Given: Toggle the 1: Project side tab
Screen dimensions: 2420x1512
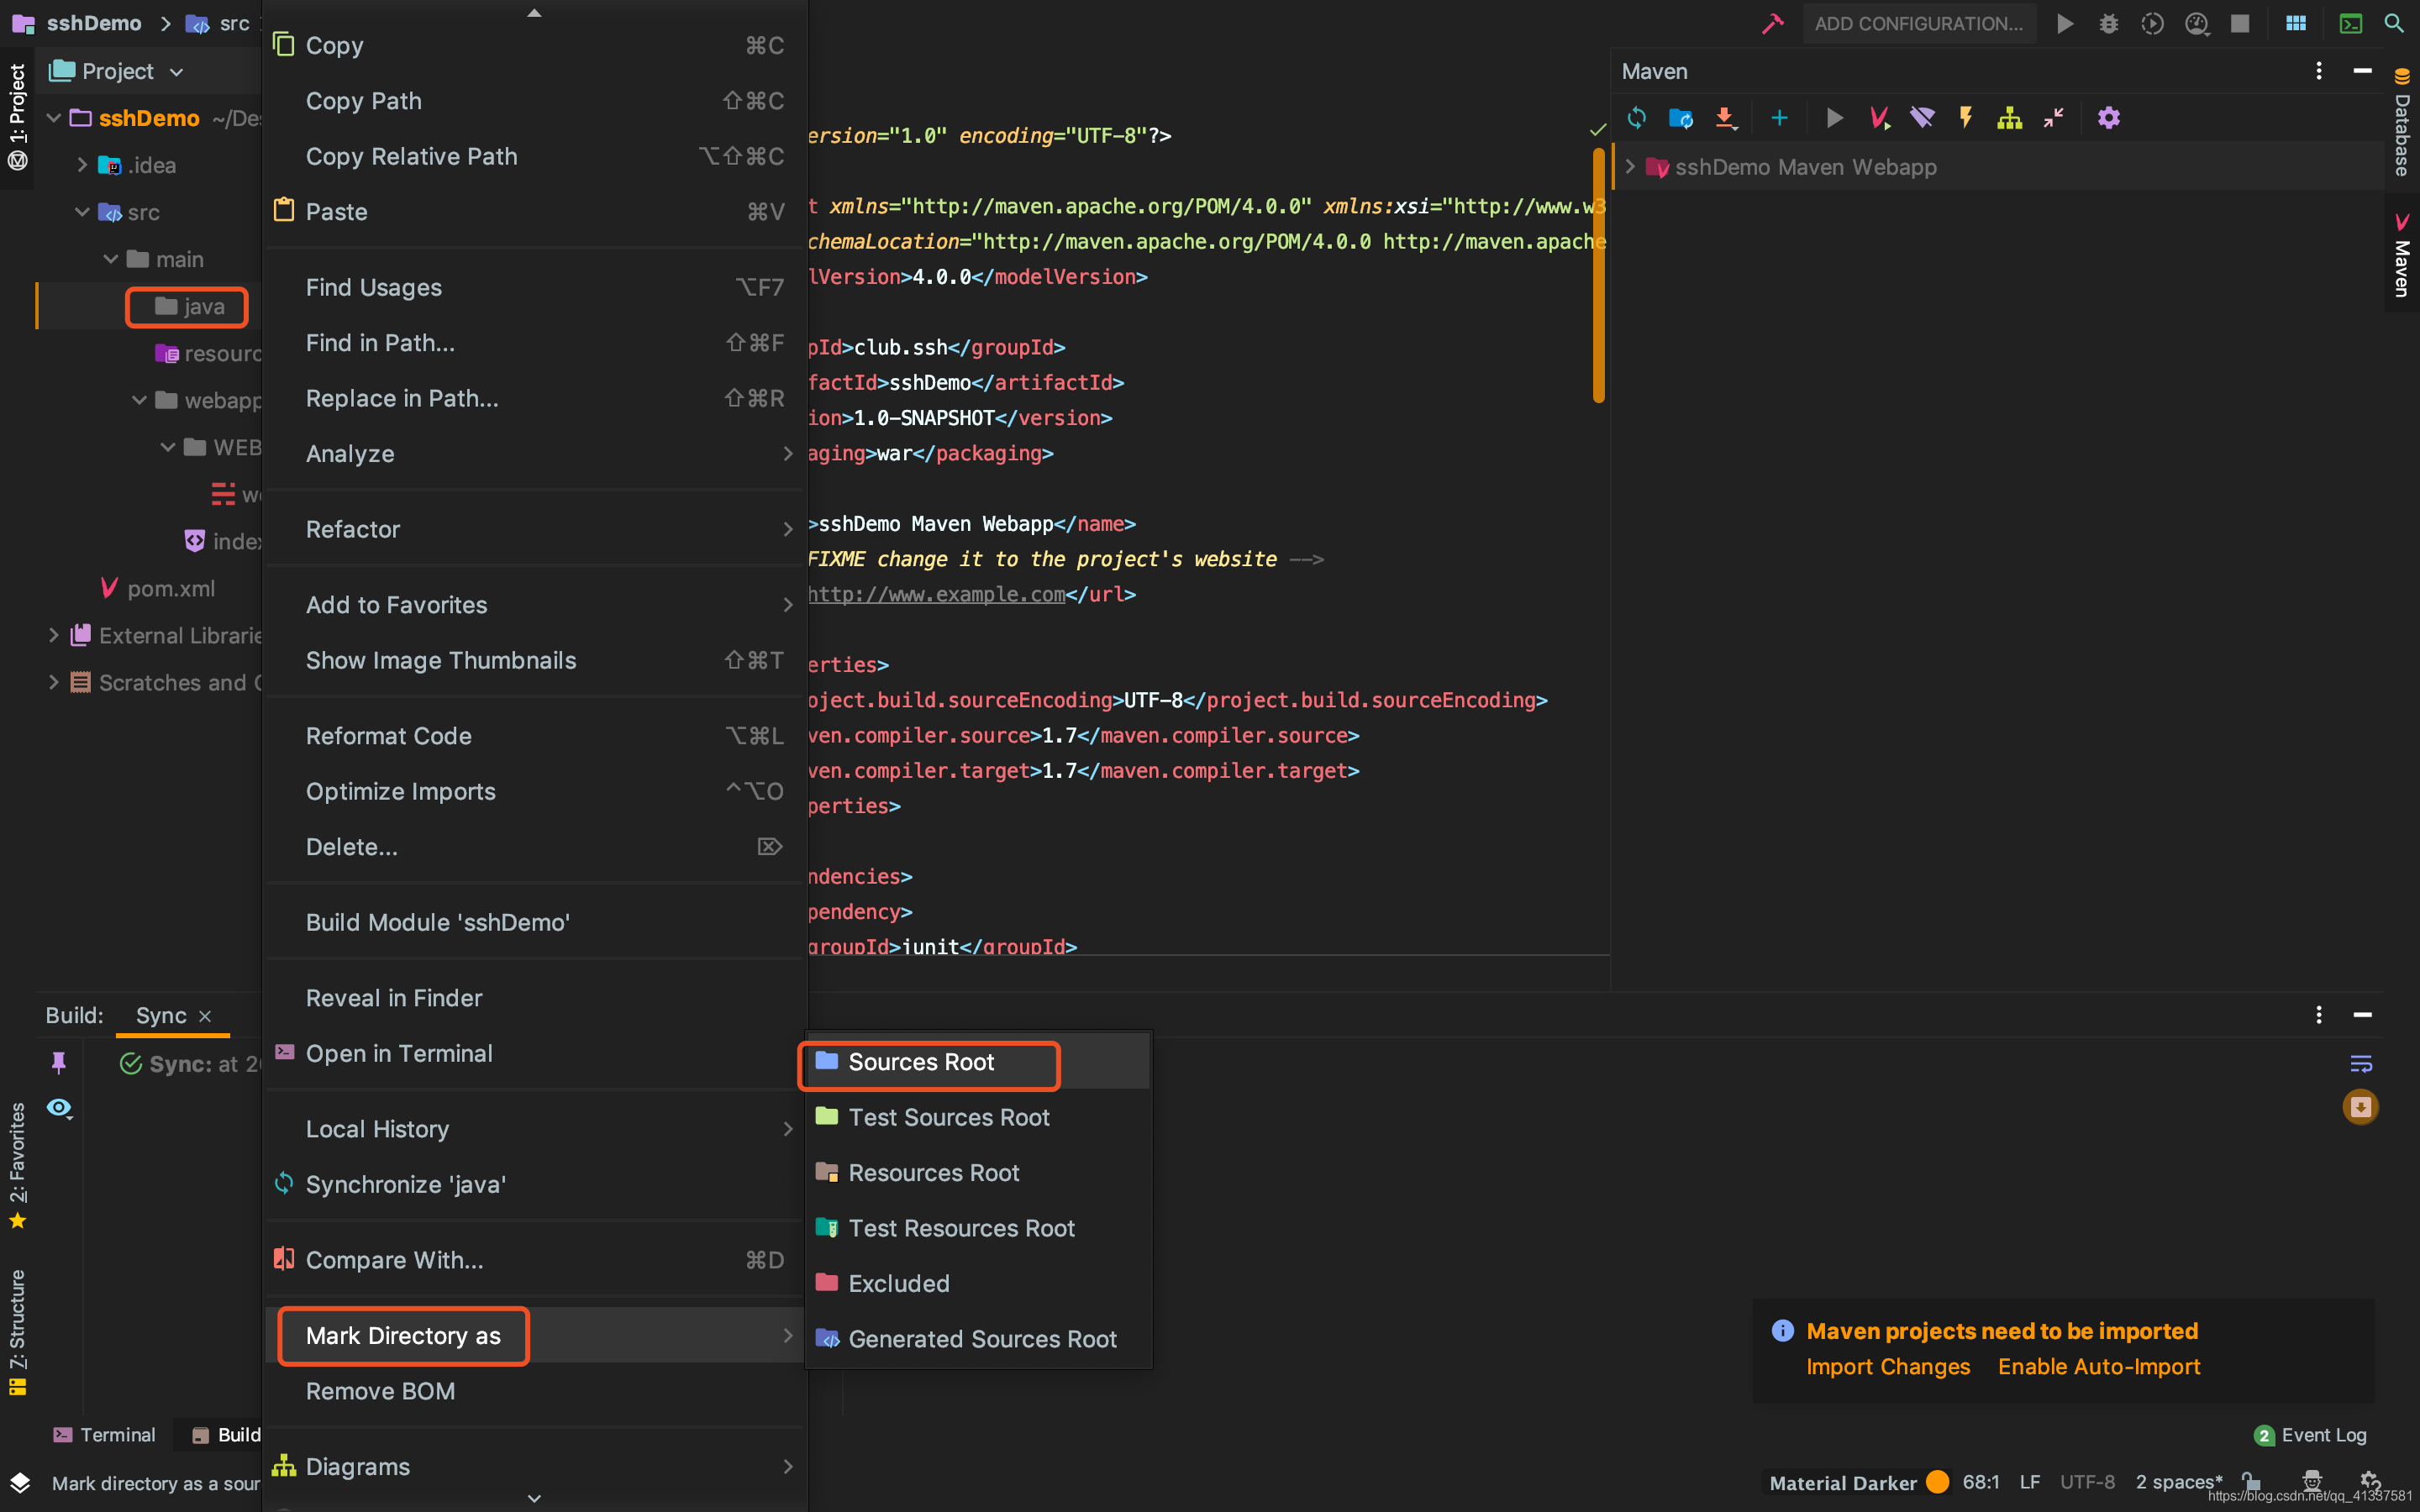Looking at the screenshot, I should click(x=17, y=117).
